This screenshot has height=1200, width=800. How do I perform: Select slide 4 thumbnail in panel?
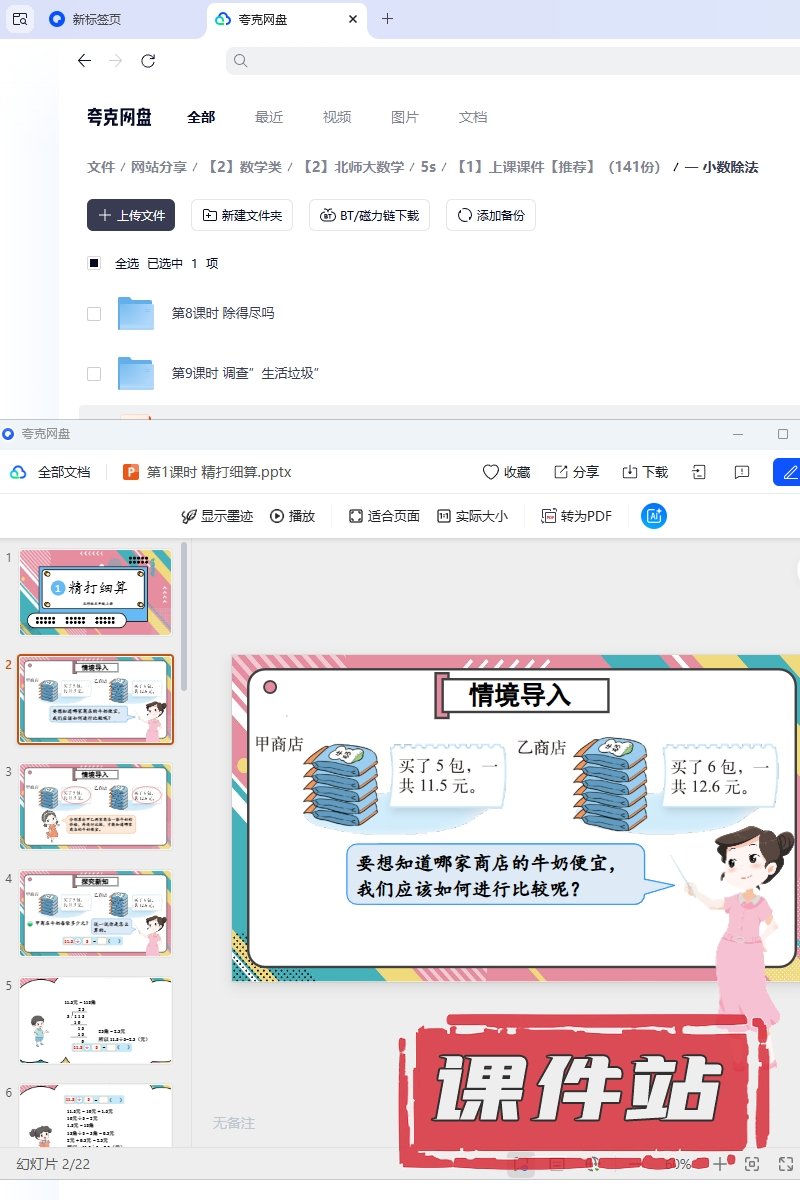tap(96, 913)
